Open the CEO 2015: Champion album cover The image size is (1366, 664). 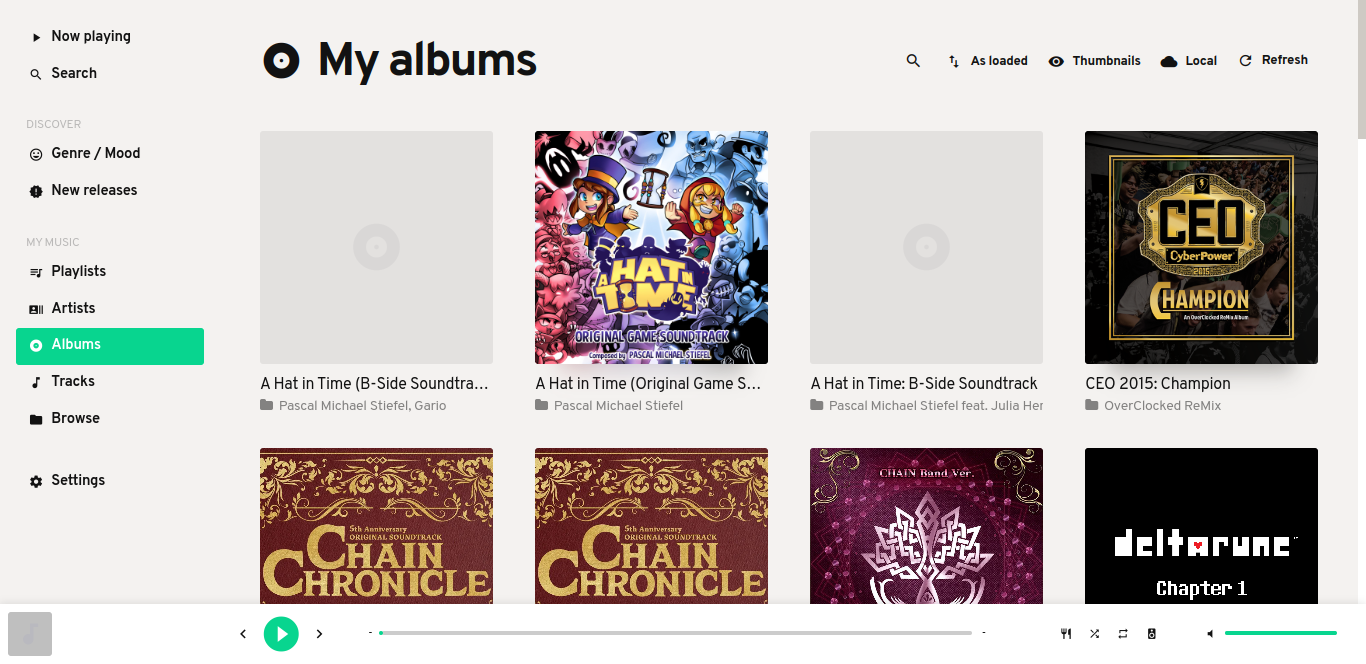(1201, 247)
